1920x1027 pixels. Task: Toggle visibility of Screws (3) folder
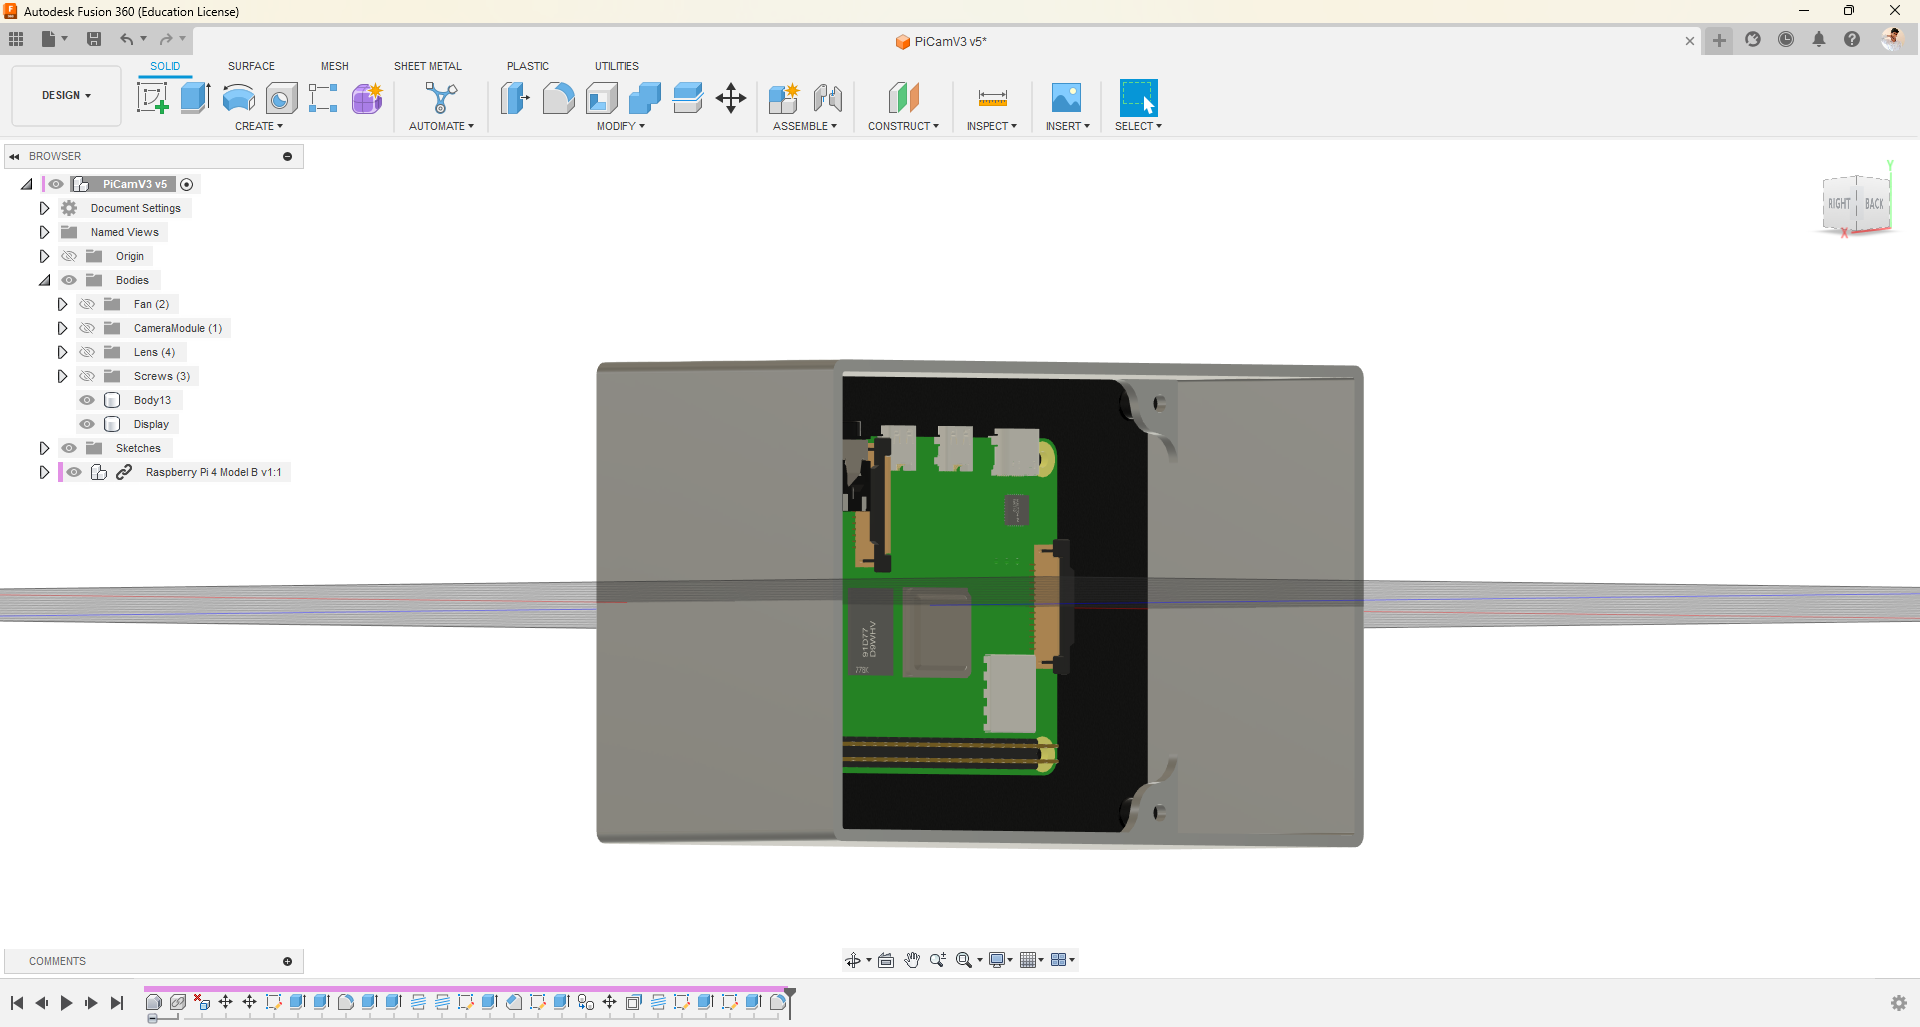pos(87,376)
